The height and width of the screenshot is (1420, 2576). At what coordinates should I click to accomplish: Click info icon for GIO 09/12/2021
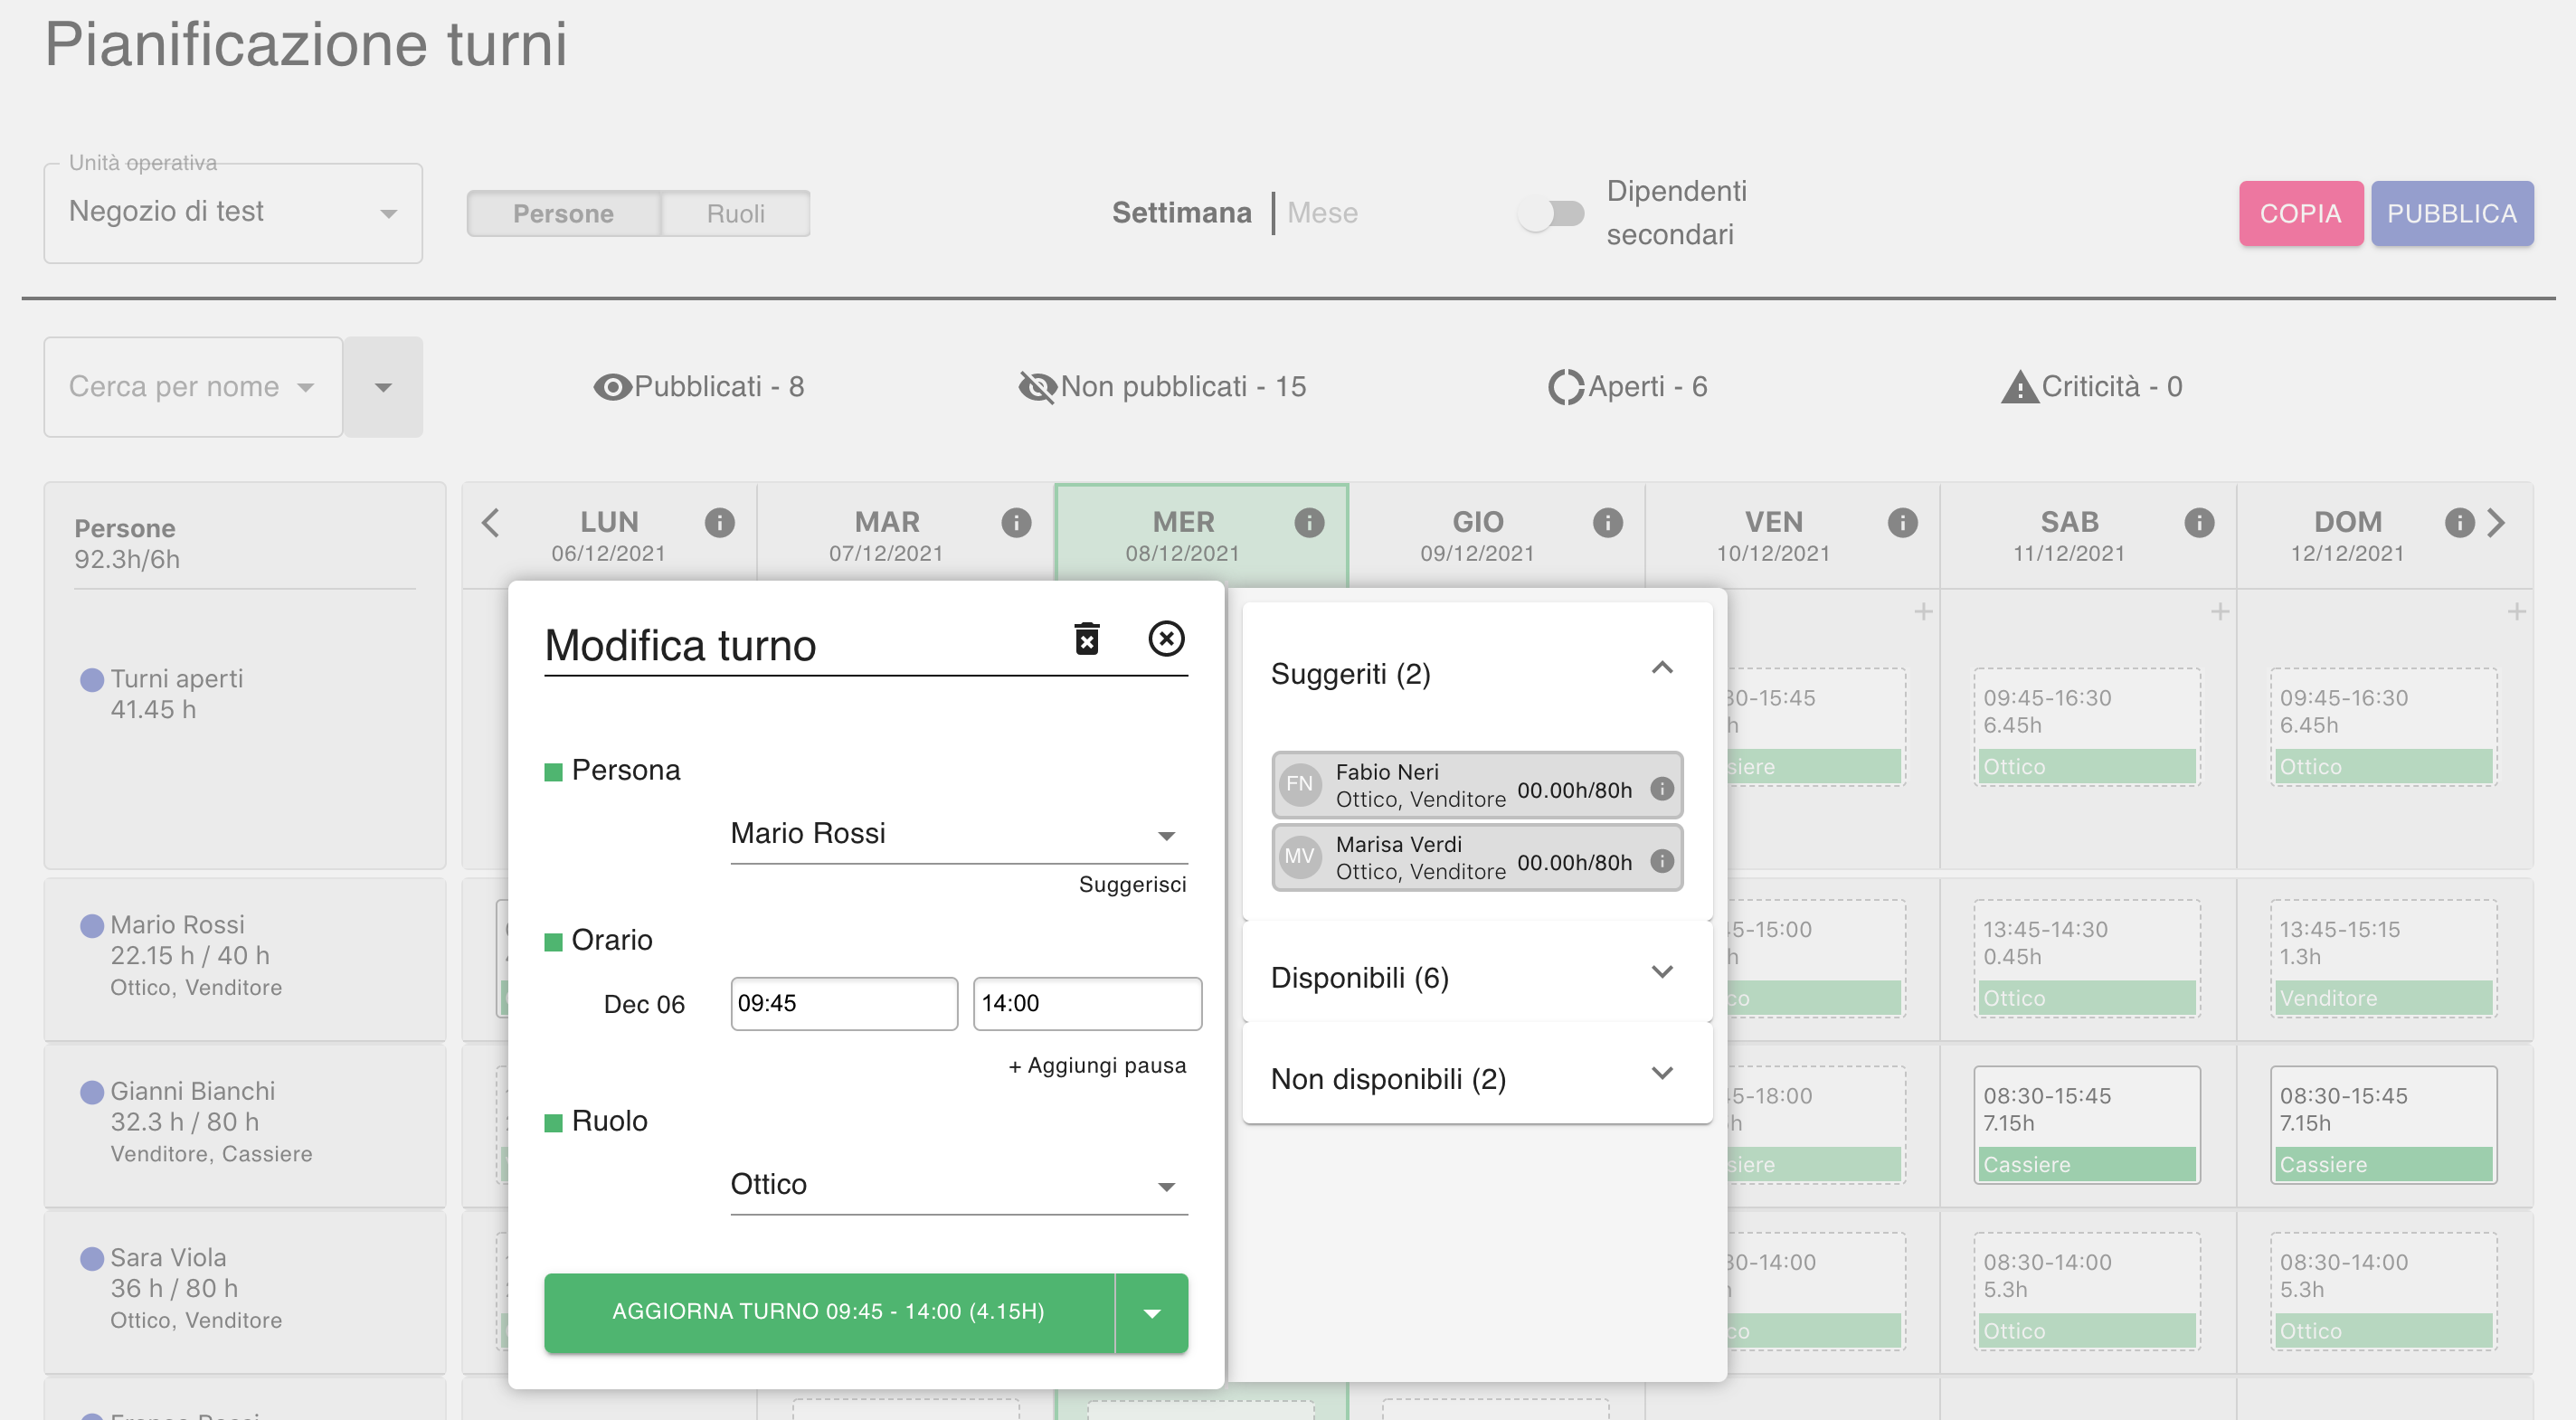pyautogui.click(x=1607, y=522)
